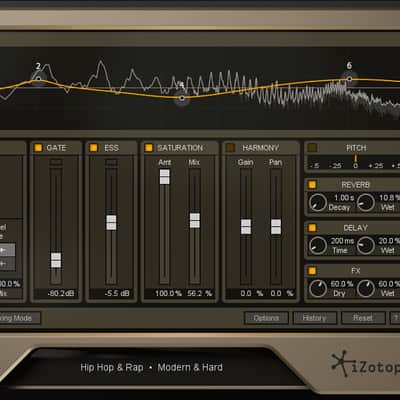Enable the HARMONY module
400x400 pixels.
[230, 148]
